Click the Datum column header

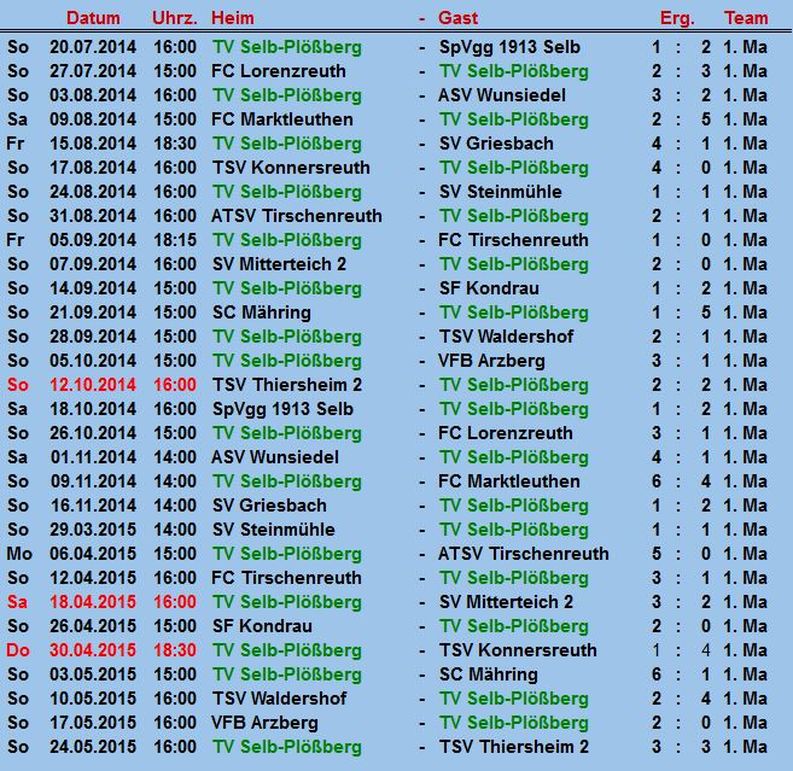(93, 18)
